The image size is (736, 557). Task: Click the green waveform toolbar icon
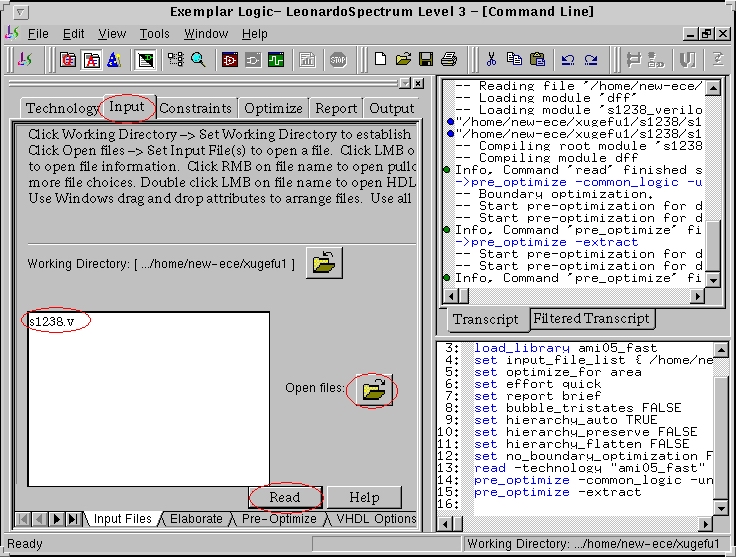[x=276, y=60]
